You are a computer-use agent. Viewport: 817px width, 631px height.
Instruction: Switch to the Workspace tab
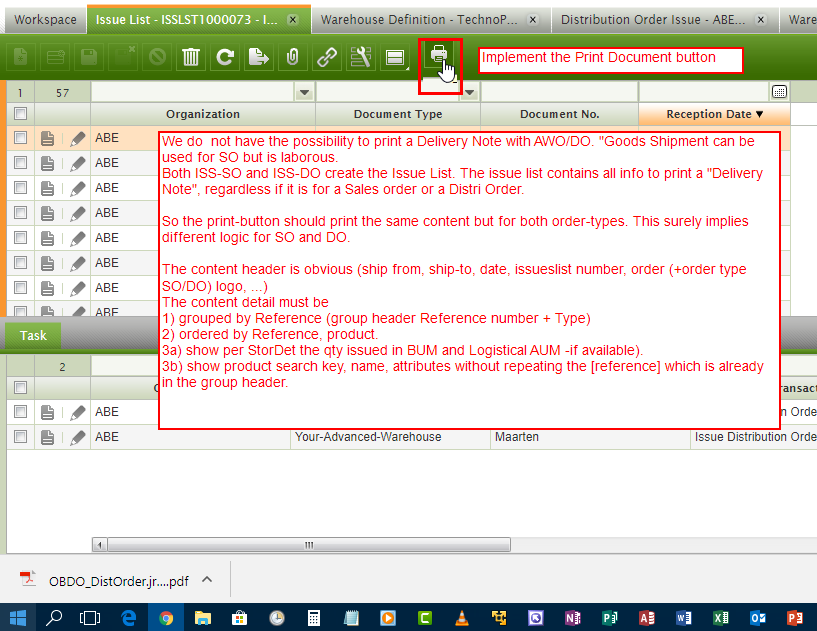click(x=45, y=20)
